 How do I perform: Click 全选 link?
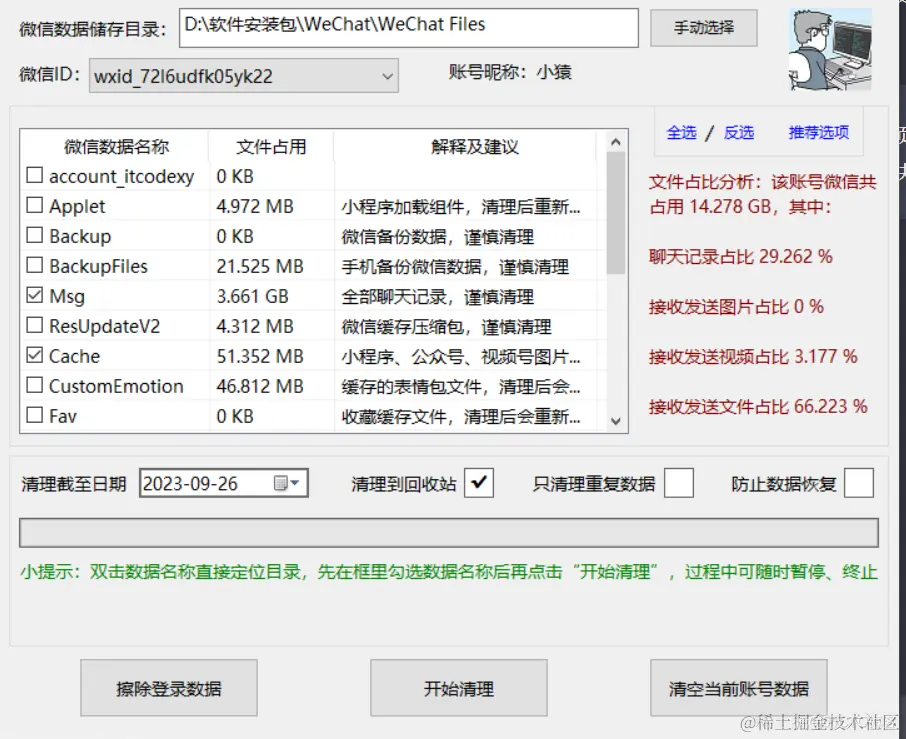pyautogui.click(x=681, y=132)
